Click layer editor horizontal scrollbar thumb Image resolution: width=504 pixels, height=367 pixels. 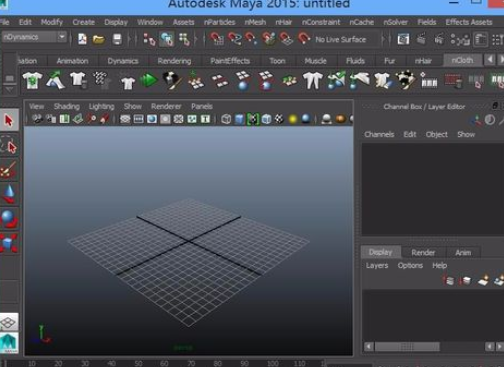point(407,347)
